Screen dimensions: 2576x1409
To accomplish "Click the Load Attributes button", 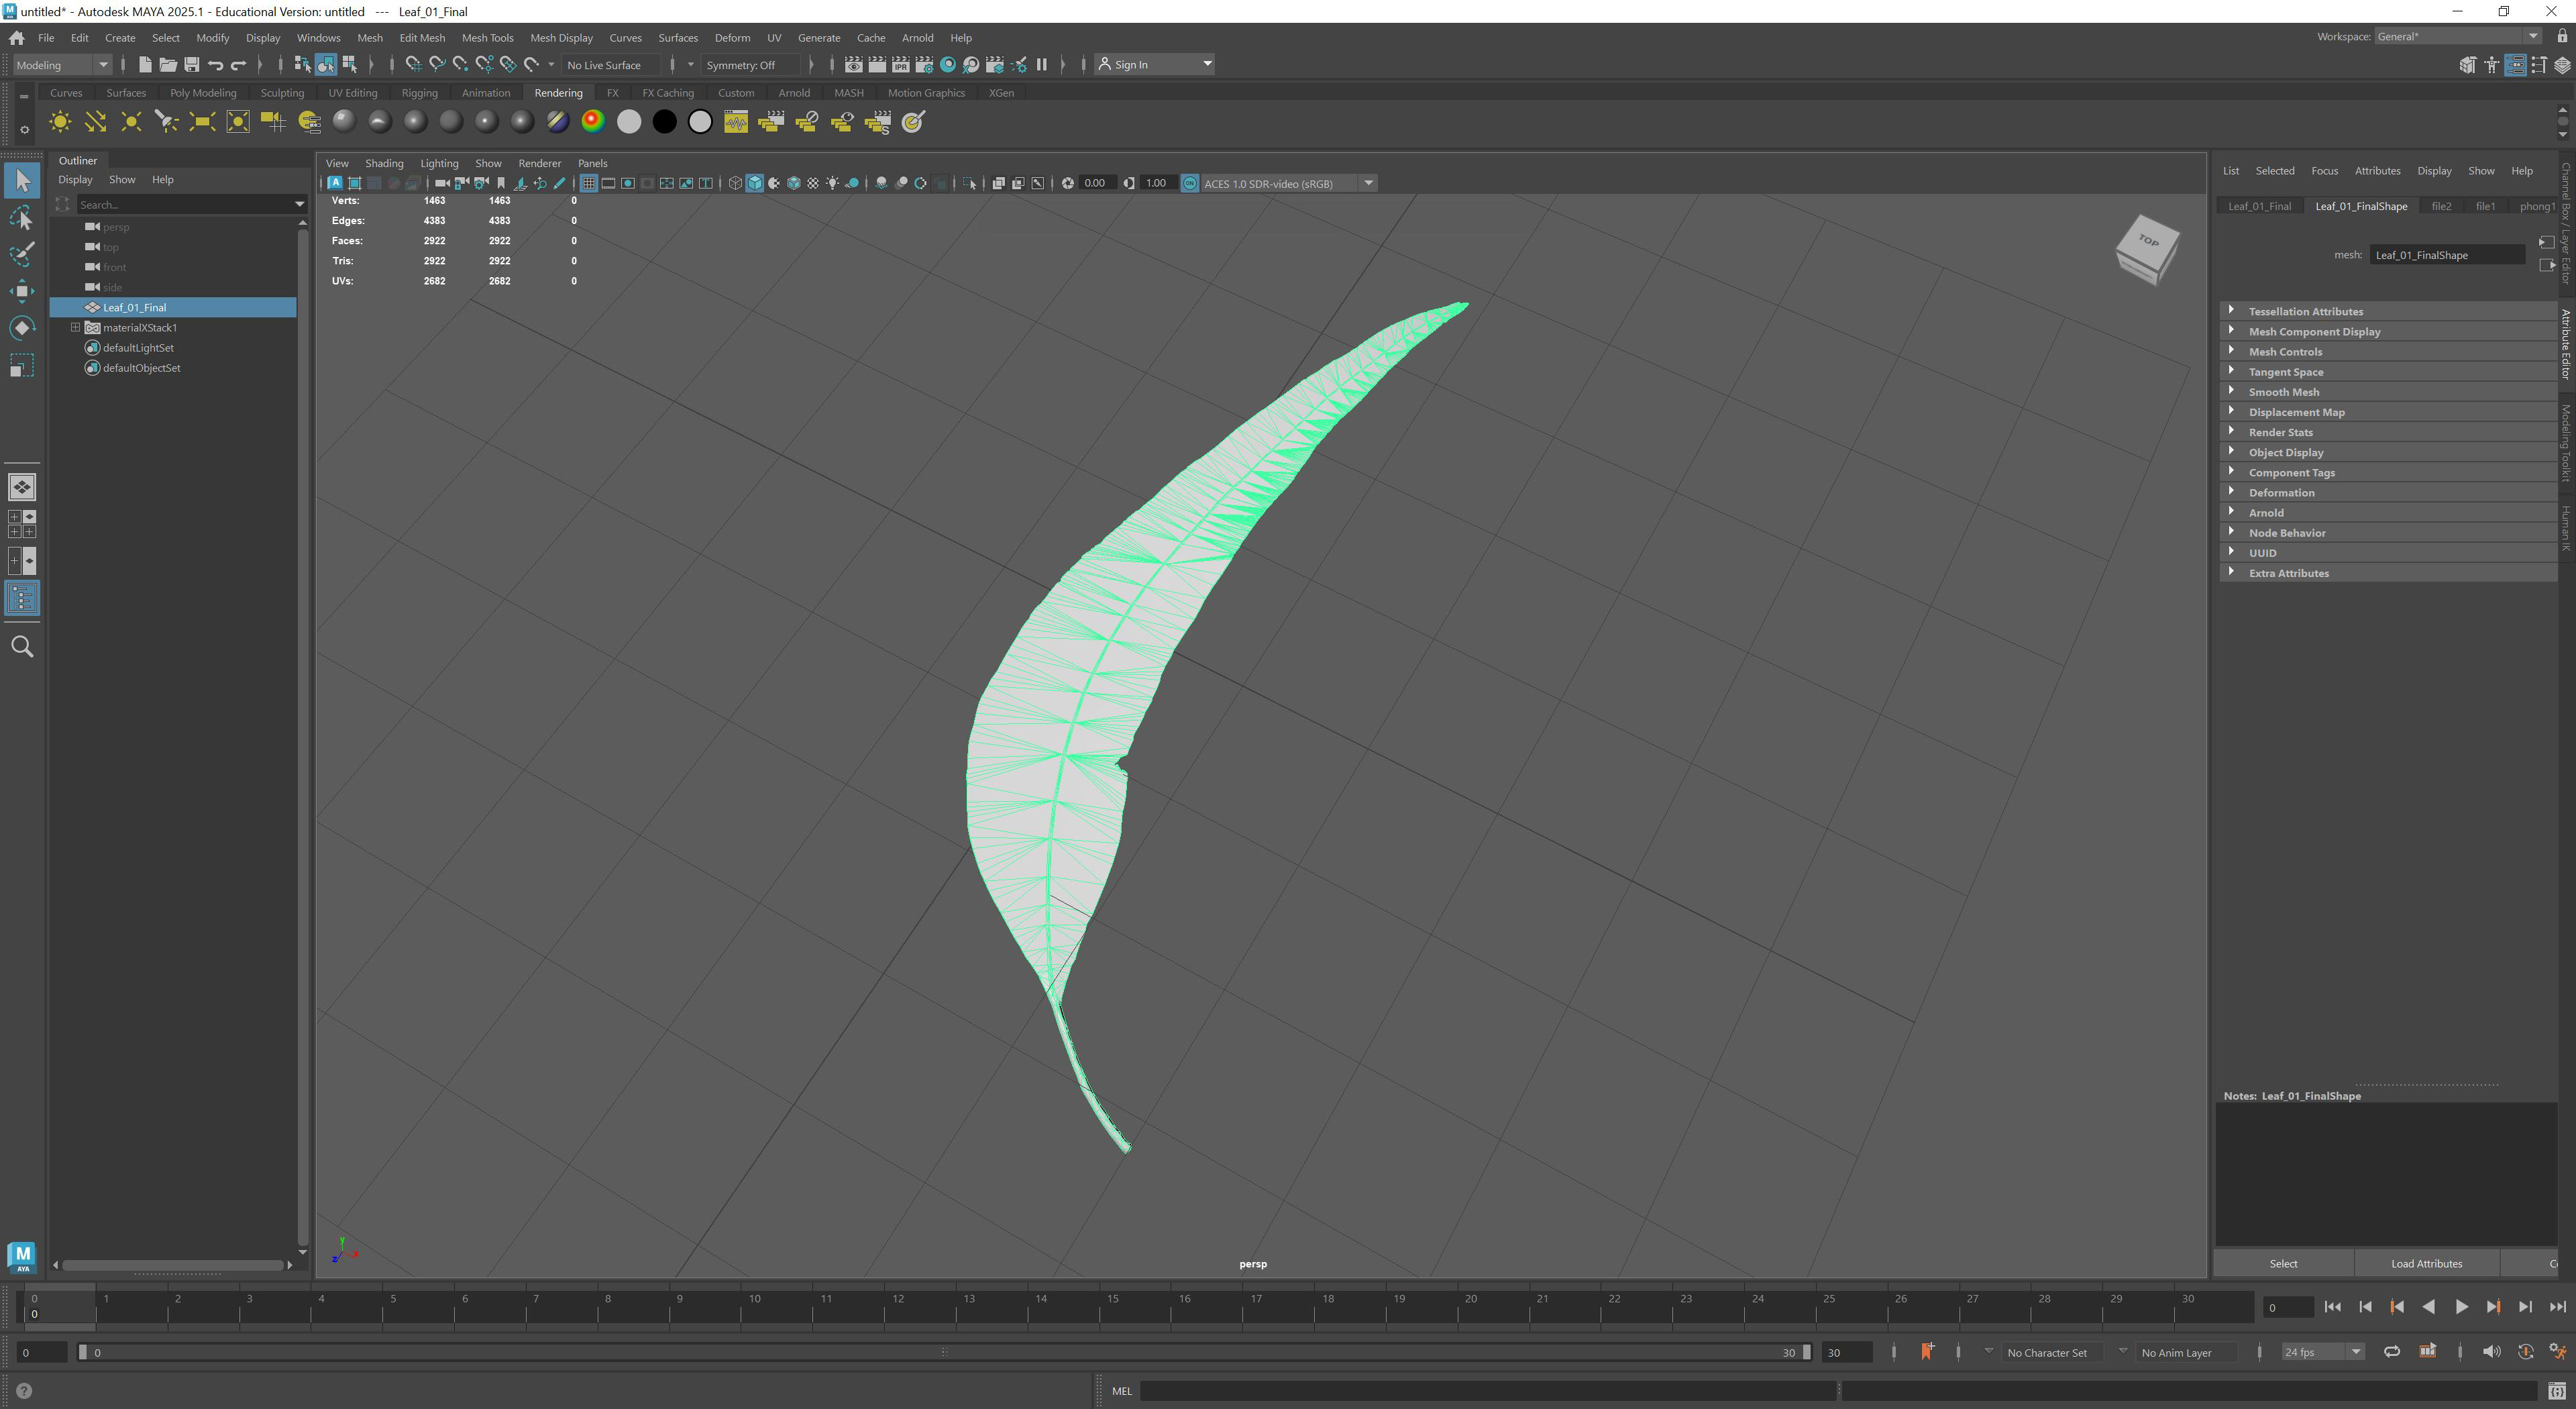I will (x=2425, y=1263).
